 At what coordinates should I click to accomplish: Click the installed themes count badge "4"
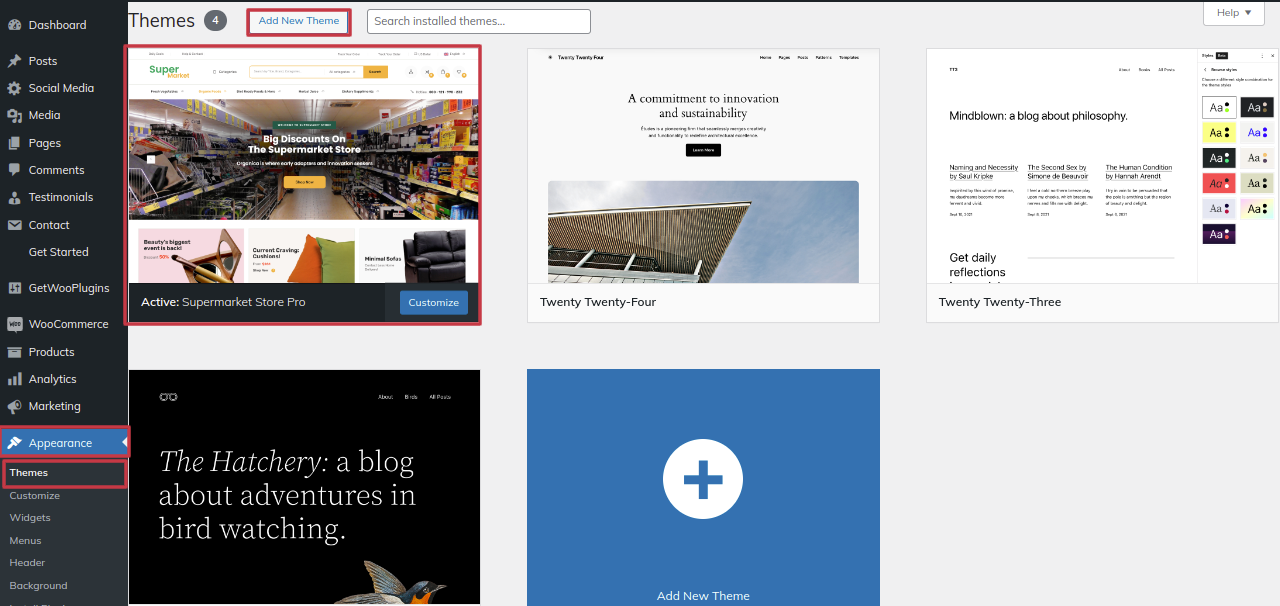215,20
